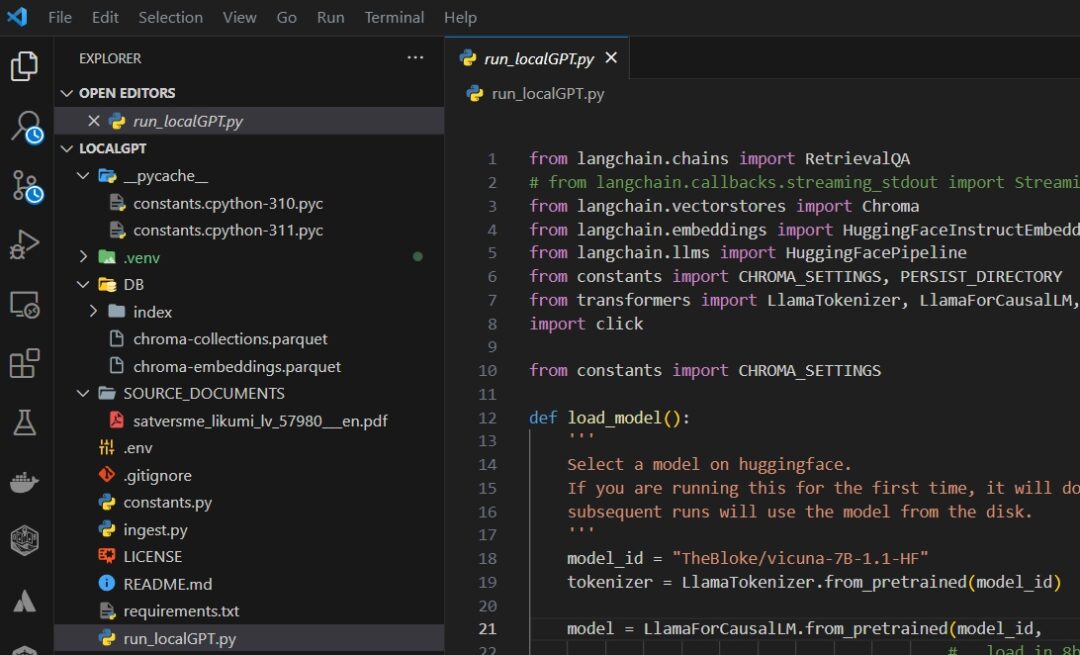Open the Extensions view
This screenshot has width=1080, height=655.
25,363
